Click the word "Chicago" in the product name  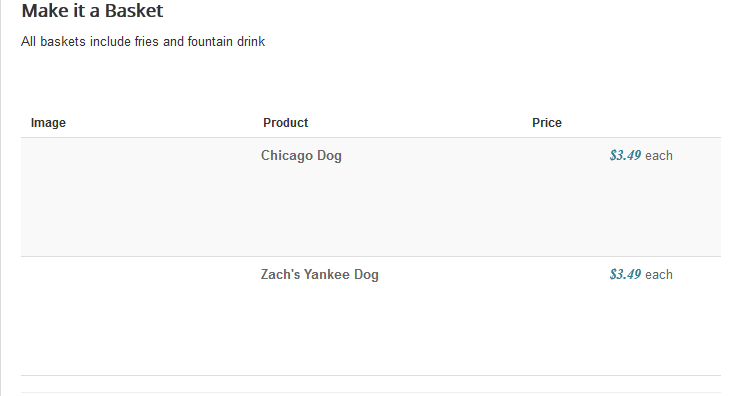(x=287, y=156)
